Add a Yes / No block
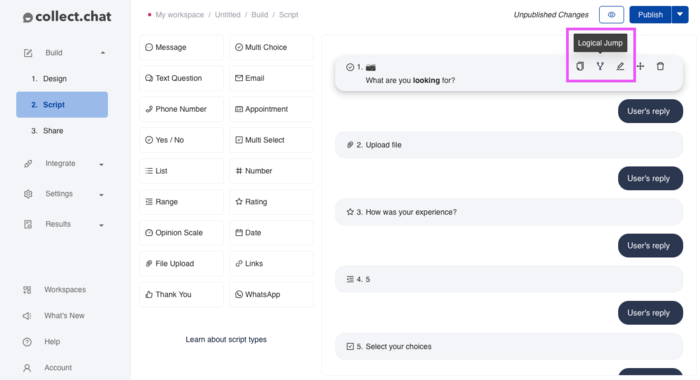This screenshot has height=380, width=700. pos(181,140)
